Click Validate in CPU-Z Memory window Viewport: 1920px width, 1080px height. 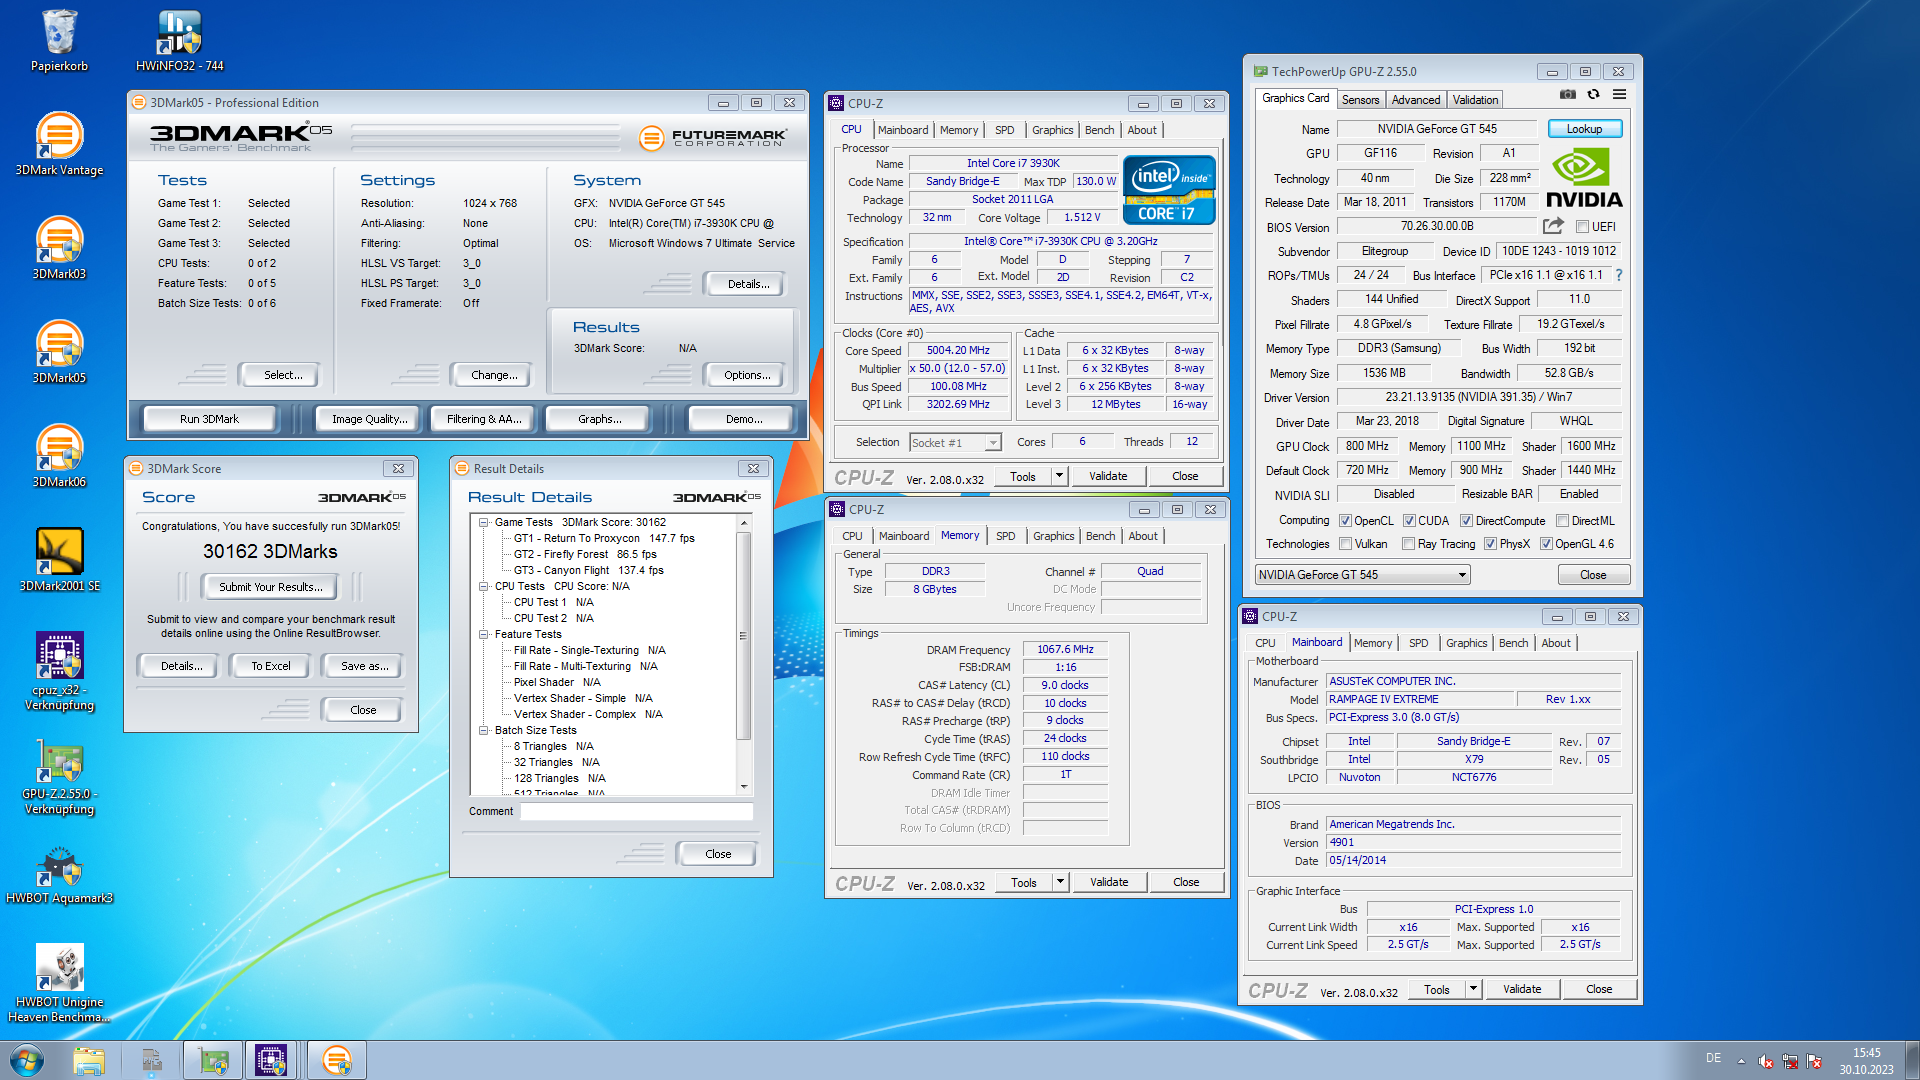1109,882
